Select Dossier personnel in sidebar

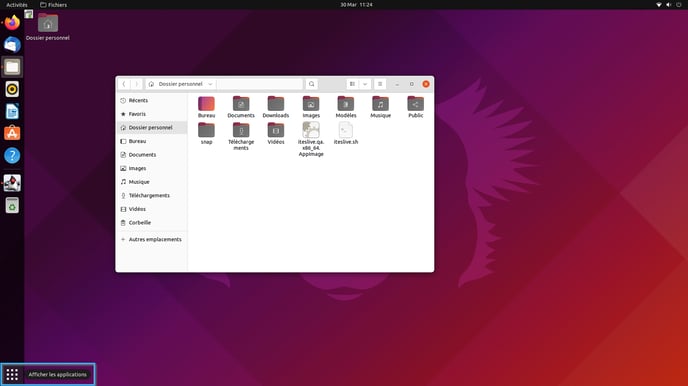click(152, 128)
